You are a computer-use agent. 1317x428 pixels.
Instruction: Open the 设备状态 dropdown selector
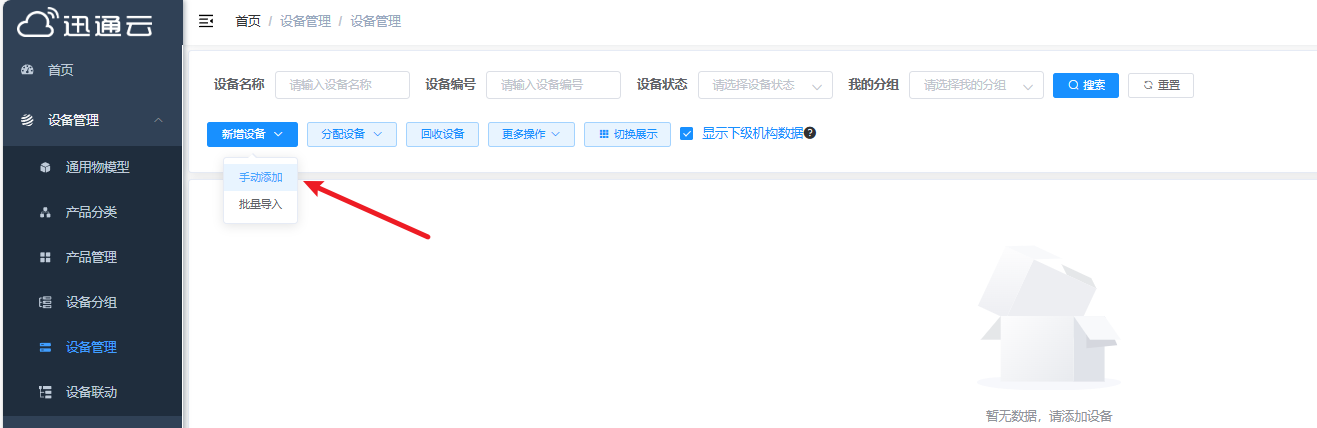click(765, 86)
